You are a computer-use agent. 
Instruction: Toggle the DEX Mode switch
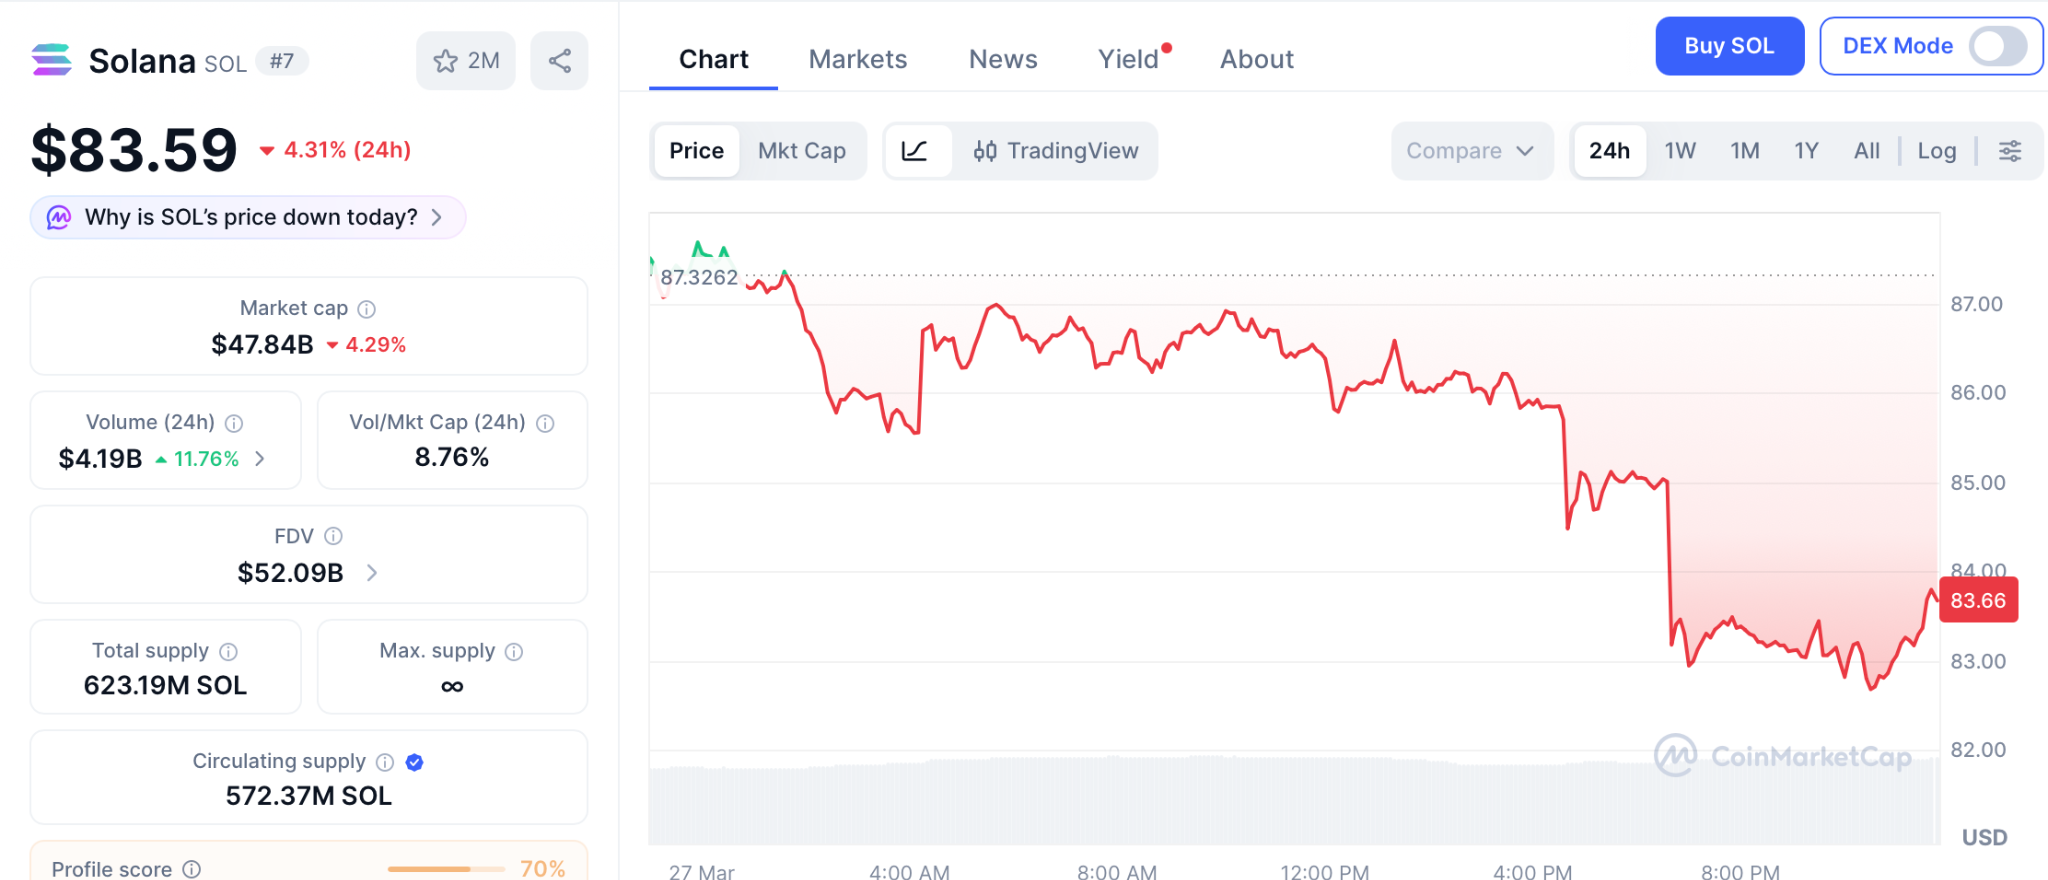[1997, 46]
